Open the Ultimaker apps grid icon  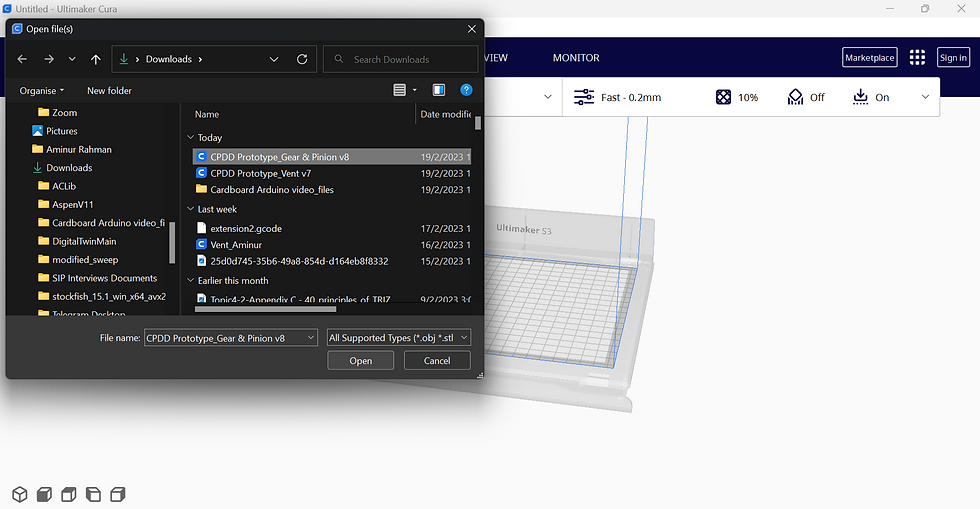(917, 58)
